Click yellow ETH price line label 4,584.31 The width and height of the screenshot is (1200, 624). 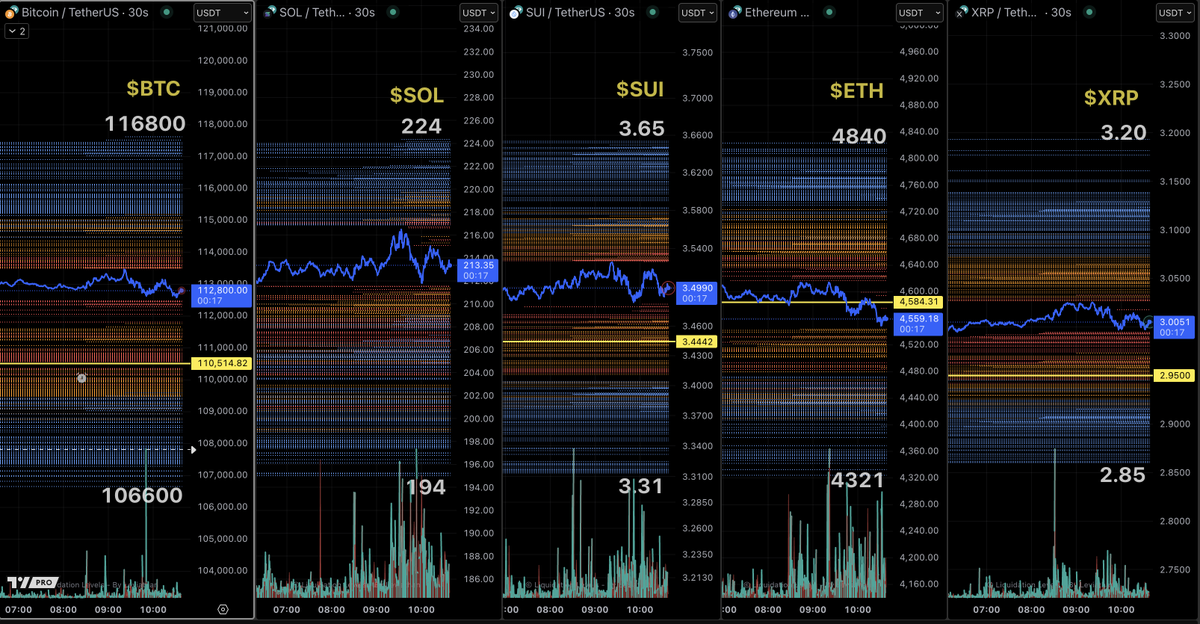click(x=919, y=301)
